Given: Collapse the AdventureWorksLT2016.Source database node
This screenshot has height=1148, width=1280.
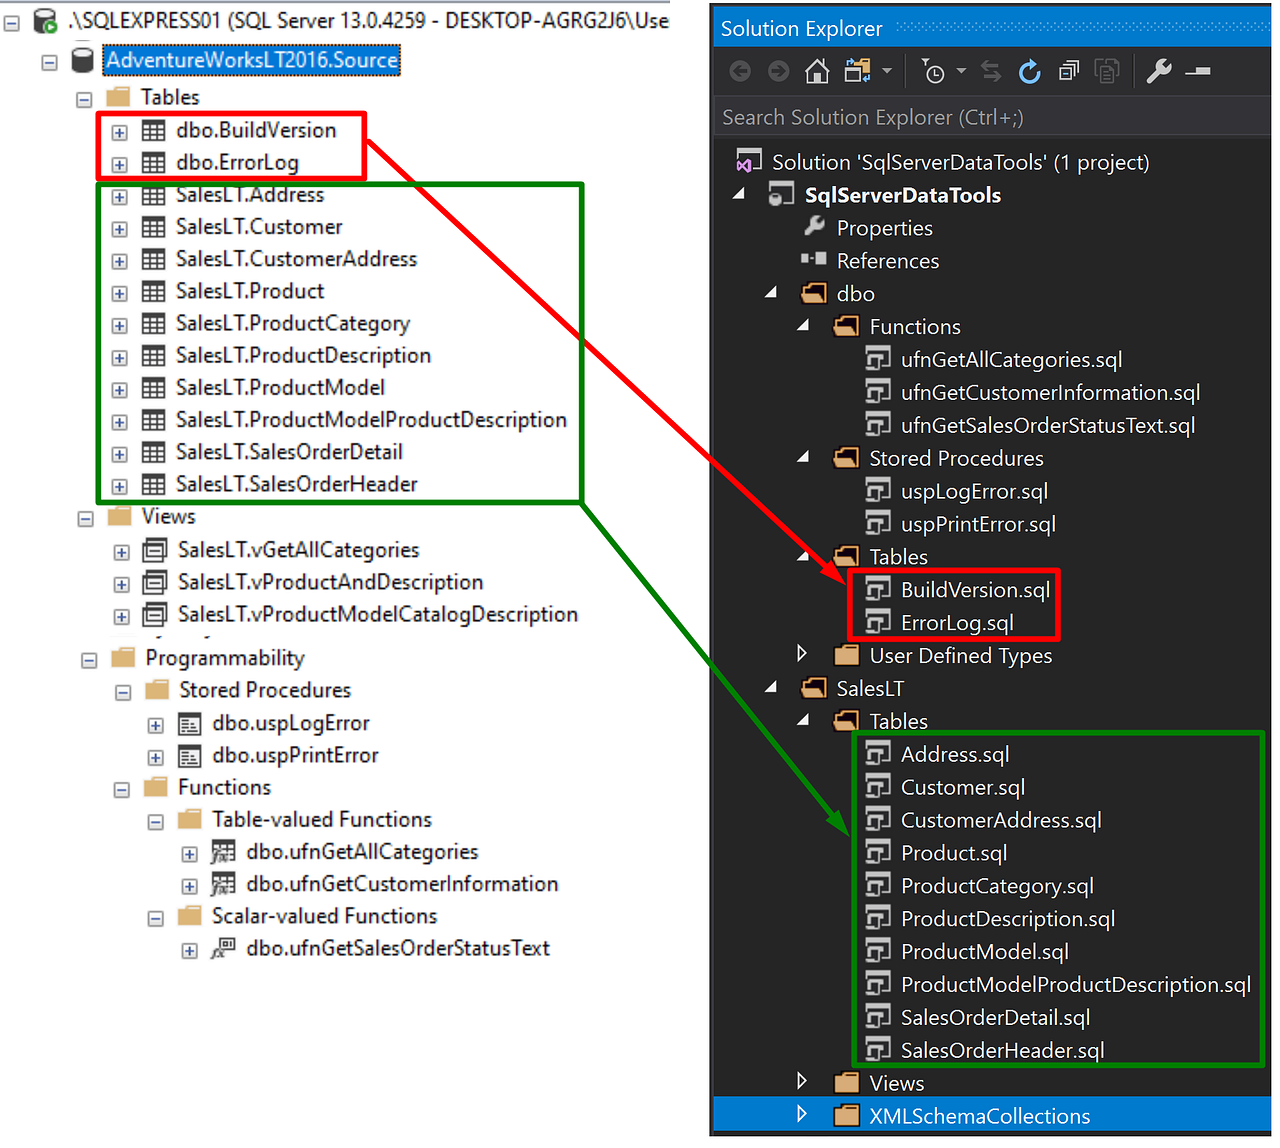Looking at the screenshot, I should coord(49,62).
